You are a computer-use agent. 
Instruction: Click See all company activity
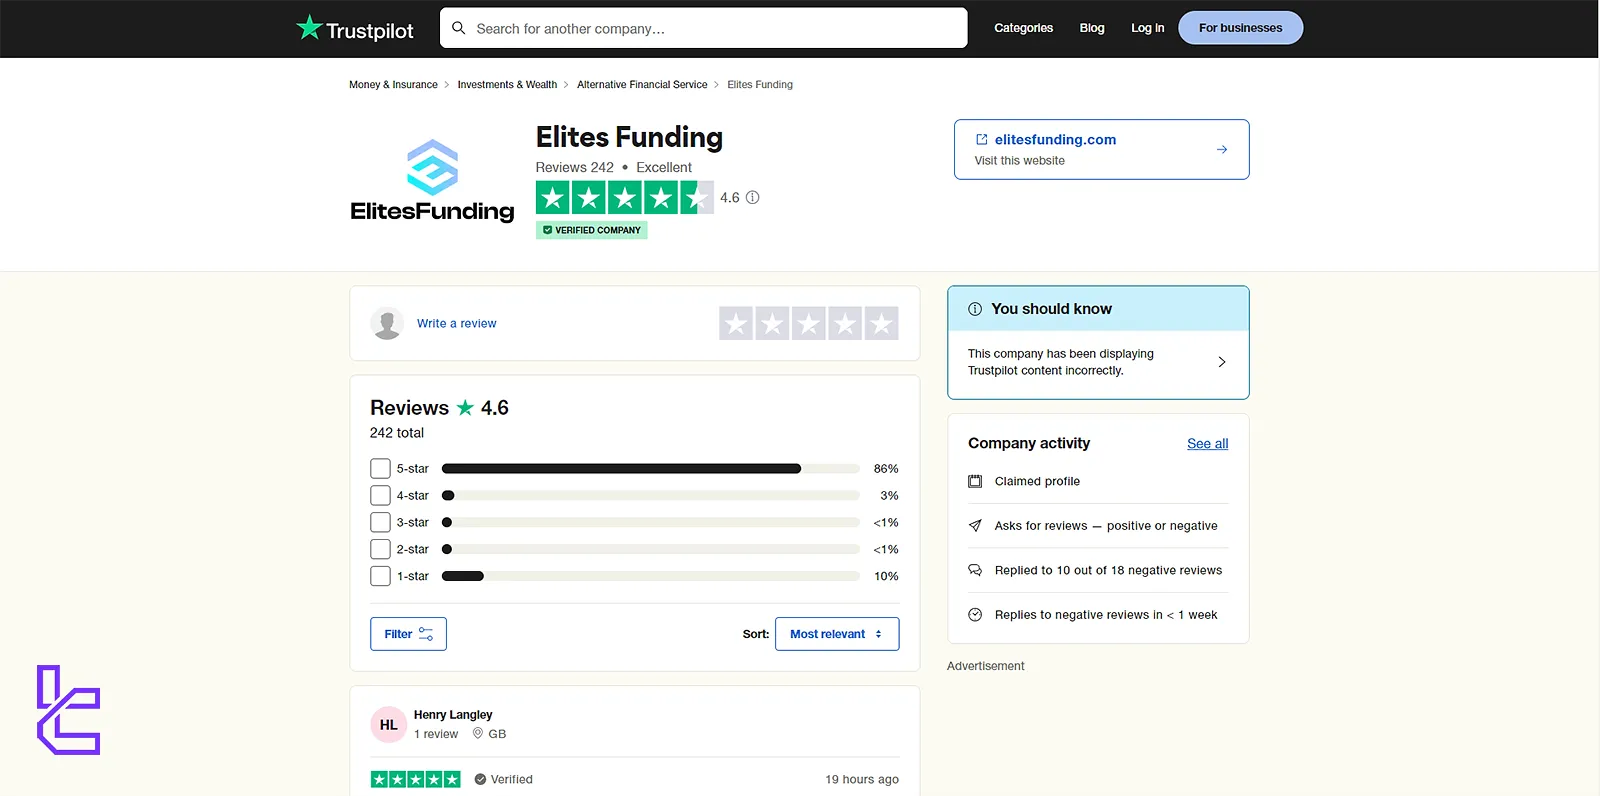1207,444
